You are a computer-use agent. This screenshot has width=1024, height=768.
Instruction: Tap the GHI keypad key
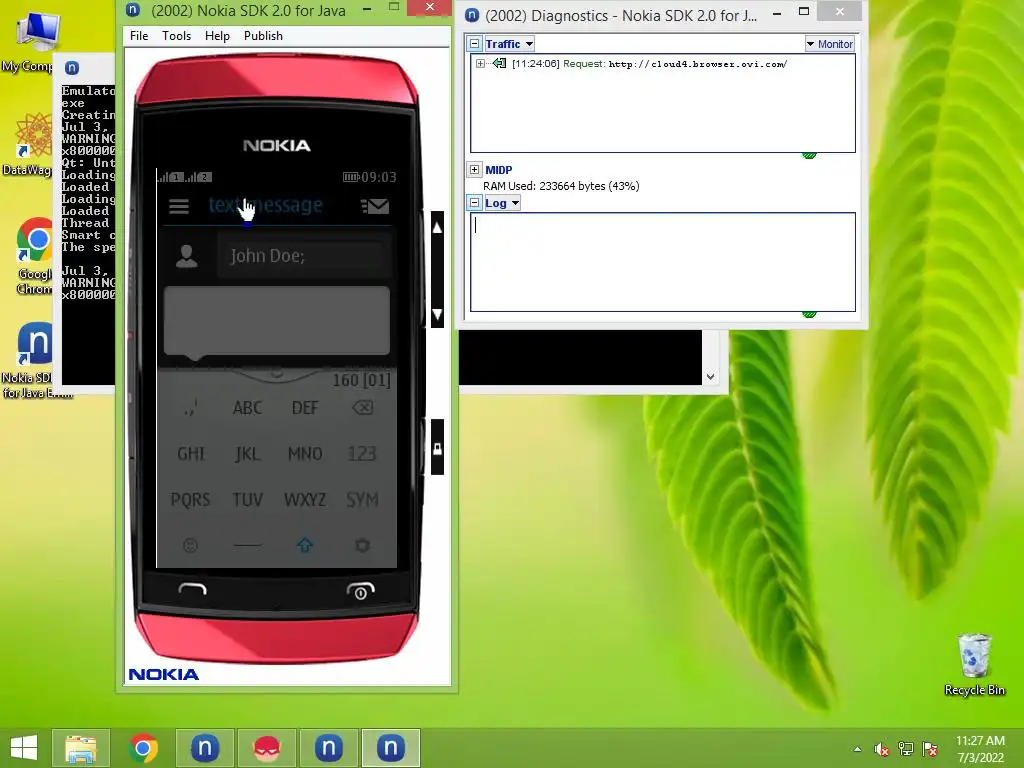pos(191,453)
